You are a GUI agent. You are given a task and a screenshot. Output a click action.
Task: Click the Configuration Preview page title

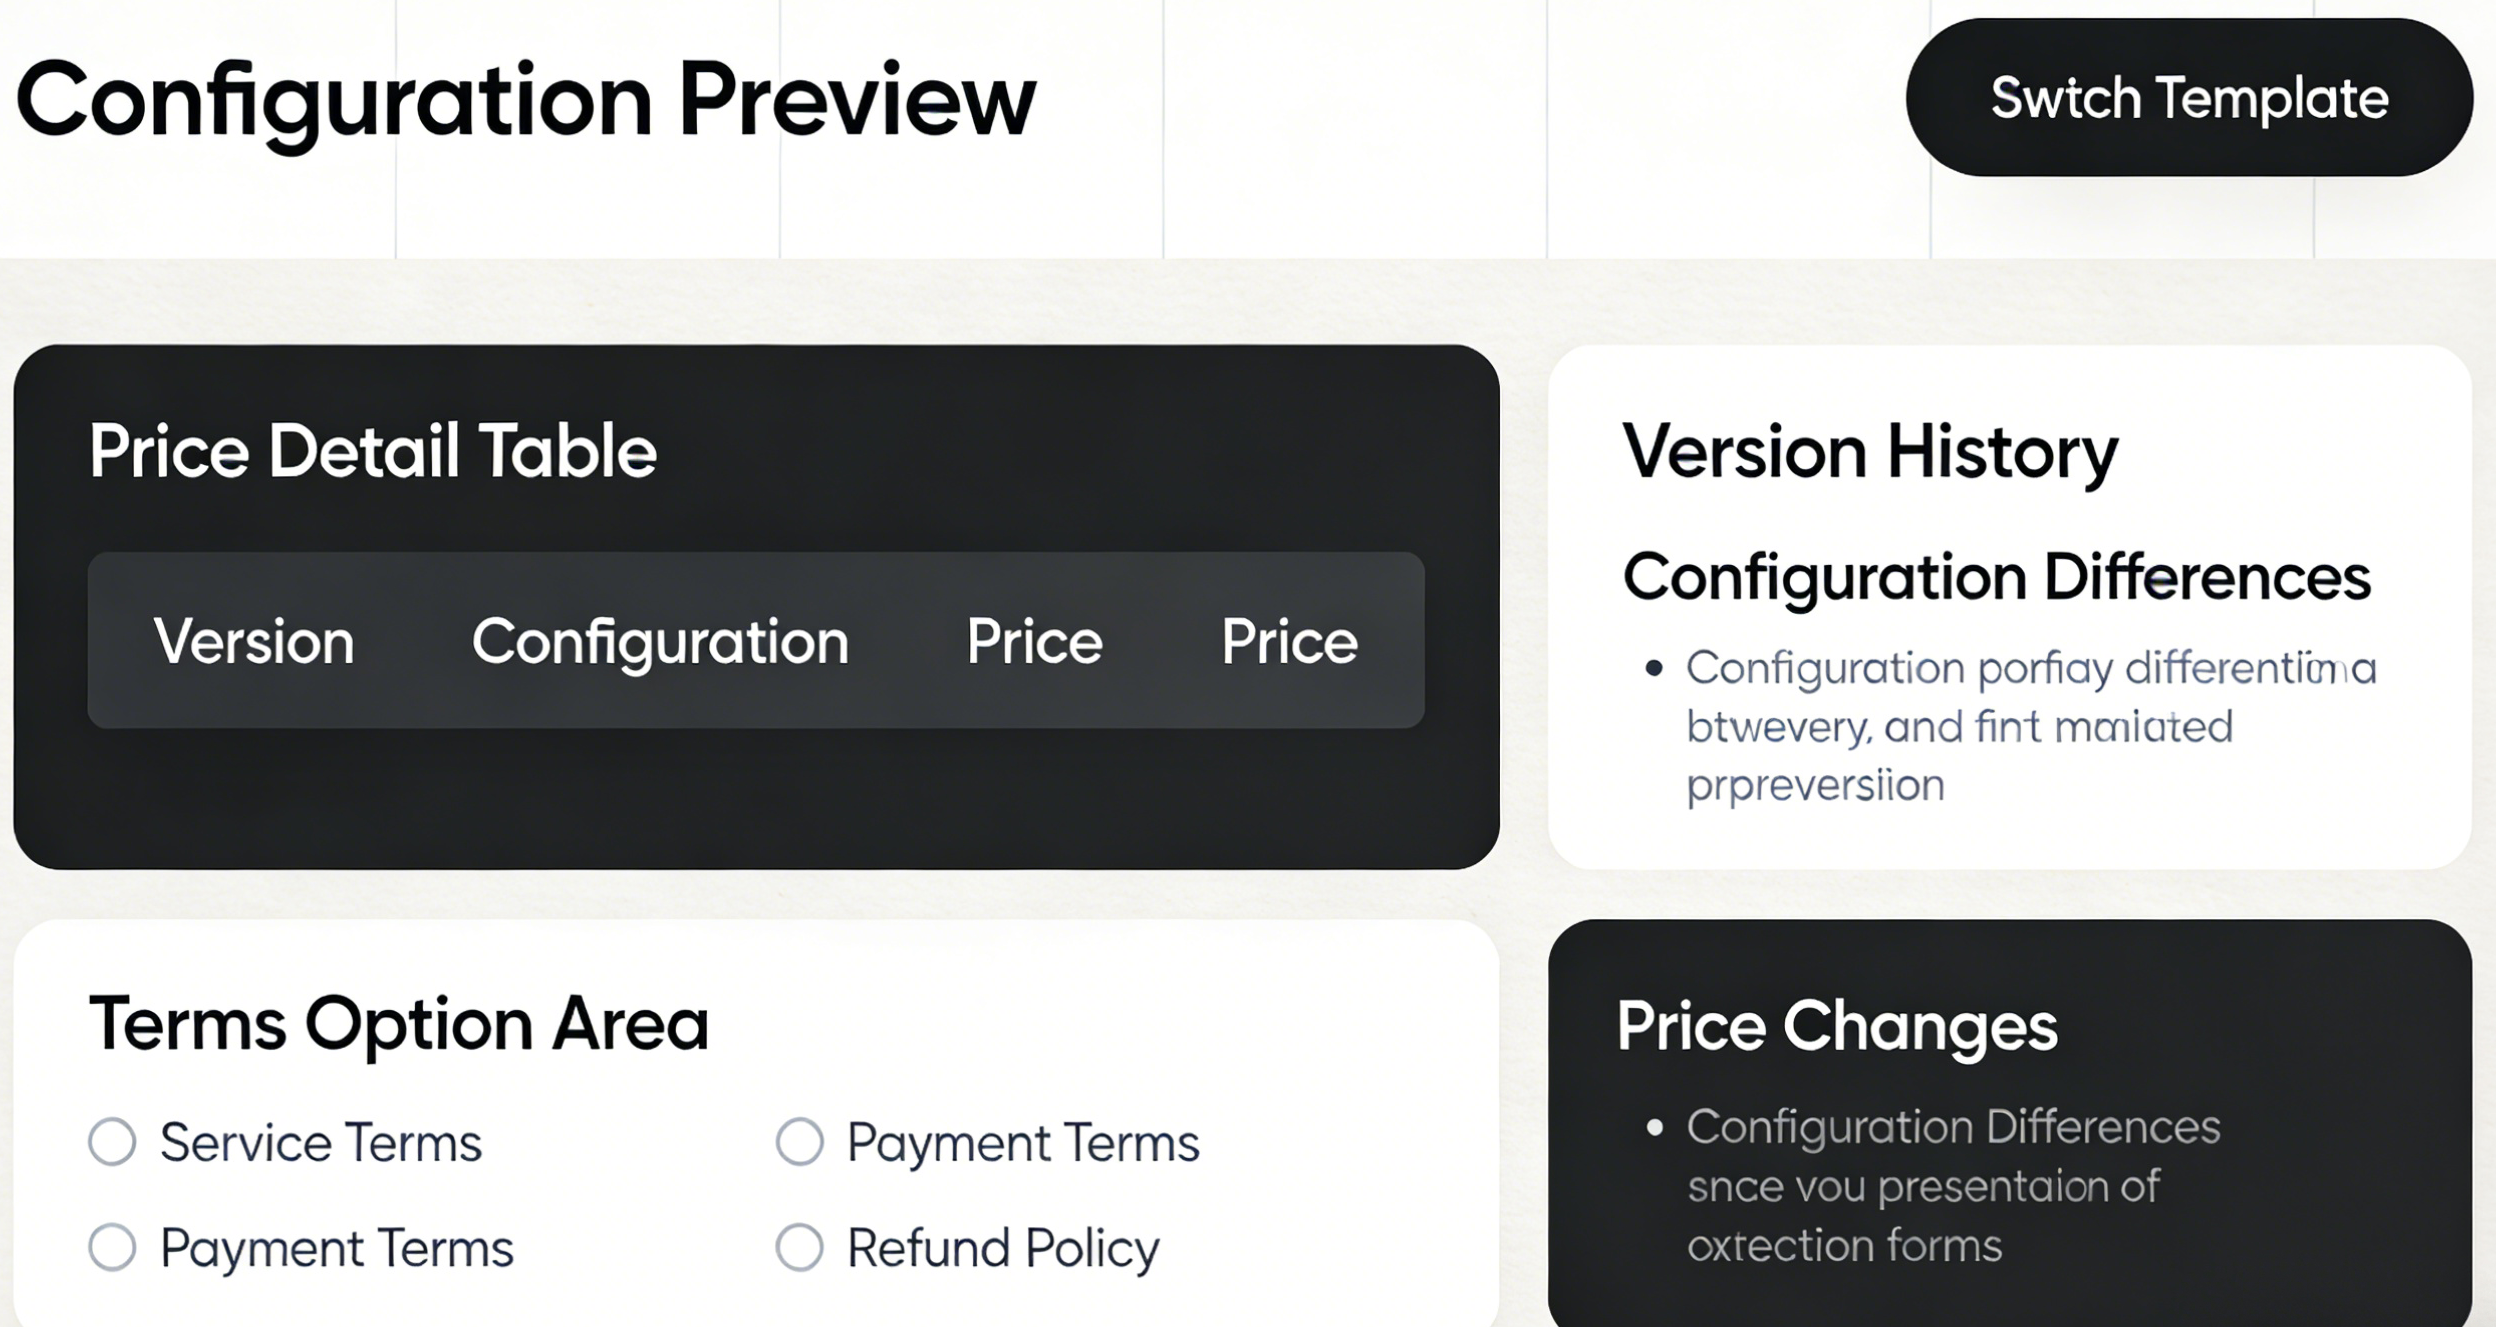(526, 100)
